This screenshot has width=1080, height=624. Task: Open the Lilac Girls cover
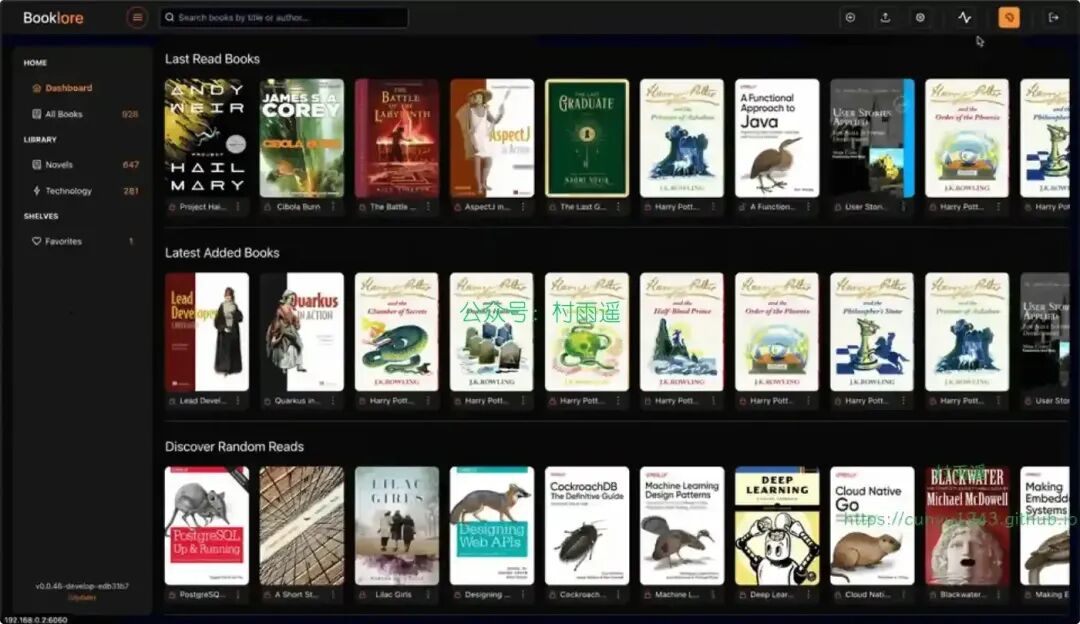coord(397,526)
